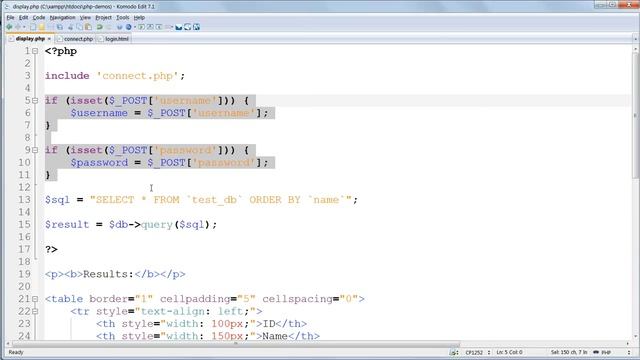Click the Pause macro recording icon
Image resolution: width=640 pixels, height=360 pixels.
click(150, 27)
